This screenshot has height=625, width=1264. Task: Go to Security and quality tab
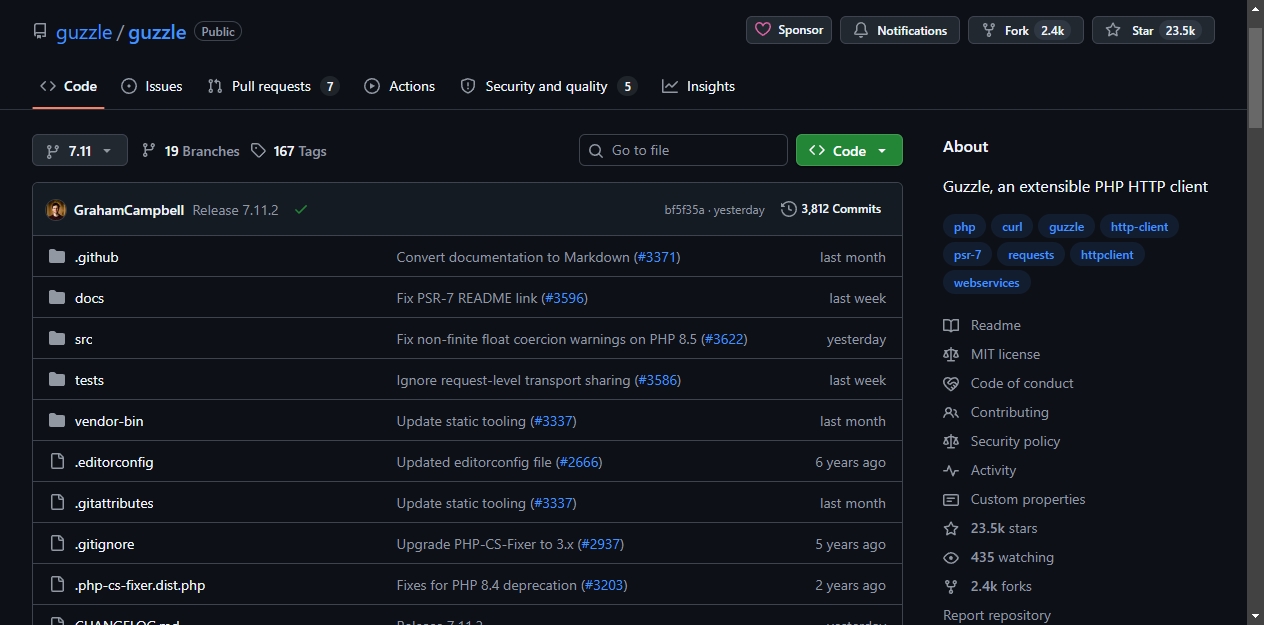(548, 86)
